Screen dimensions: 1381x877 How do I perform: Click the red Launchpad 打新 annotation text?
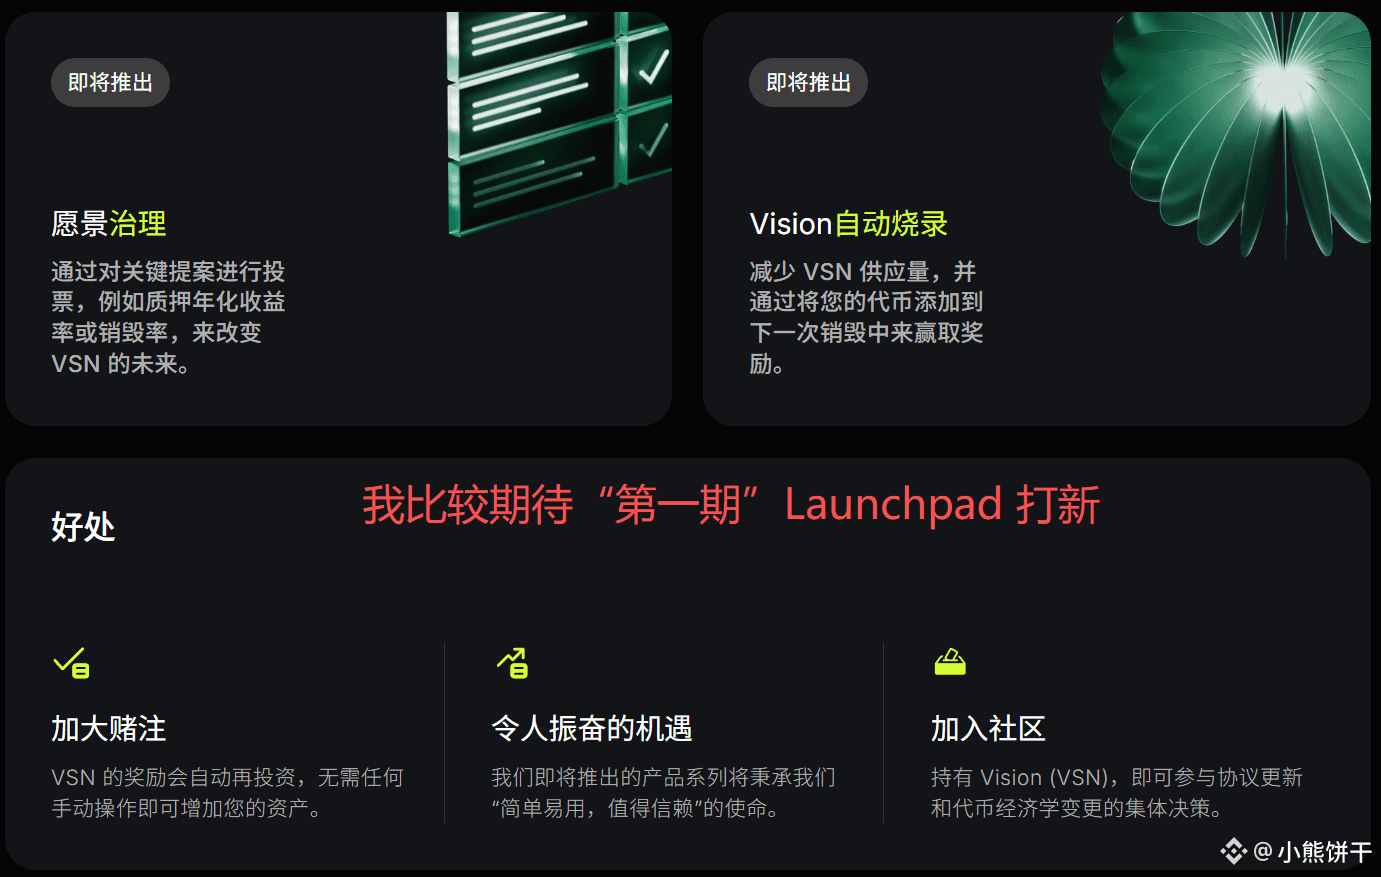(731, 504)
